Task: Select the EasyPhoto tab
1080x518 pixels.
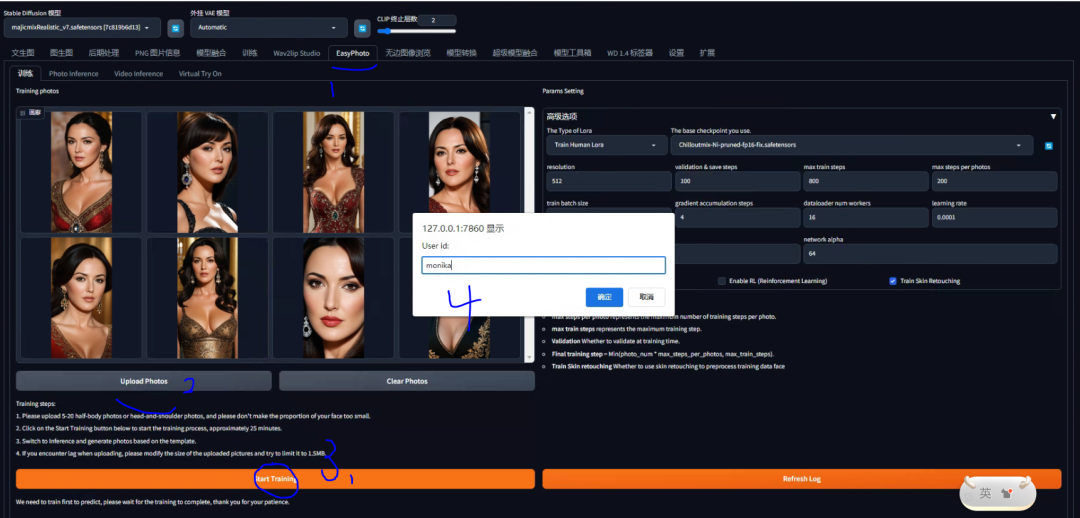Action: [x=353, y=53]
